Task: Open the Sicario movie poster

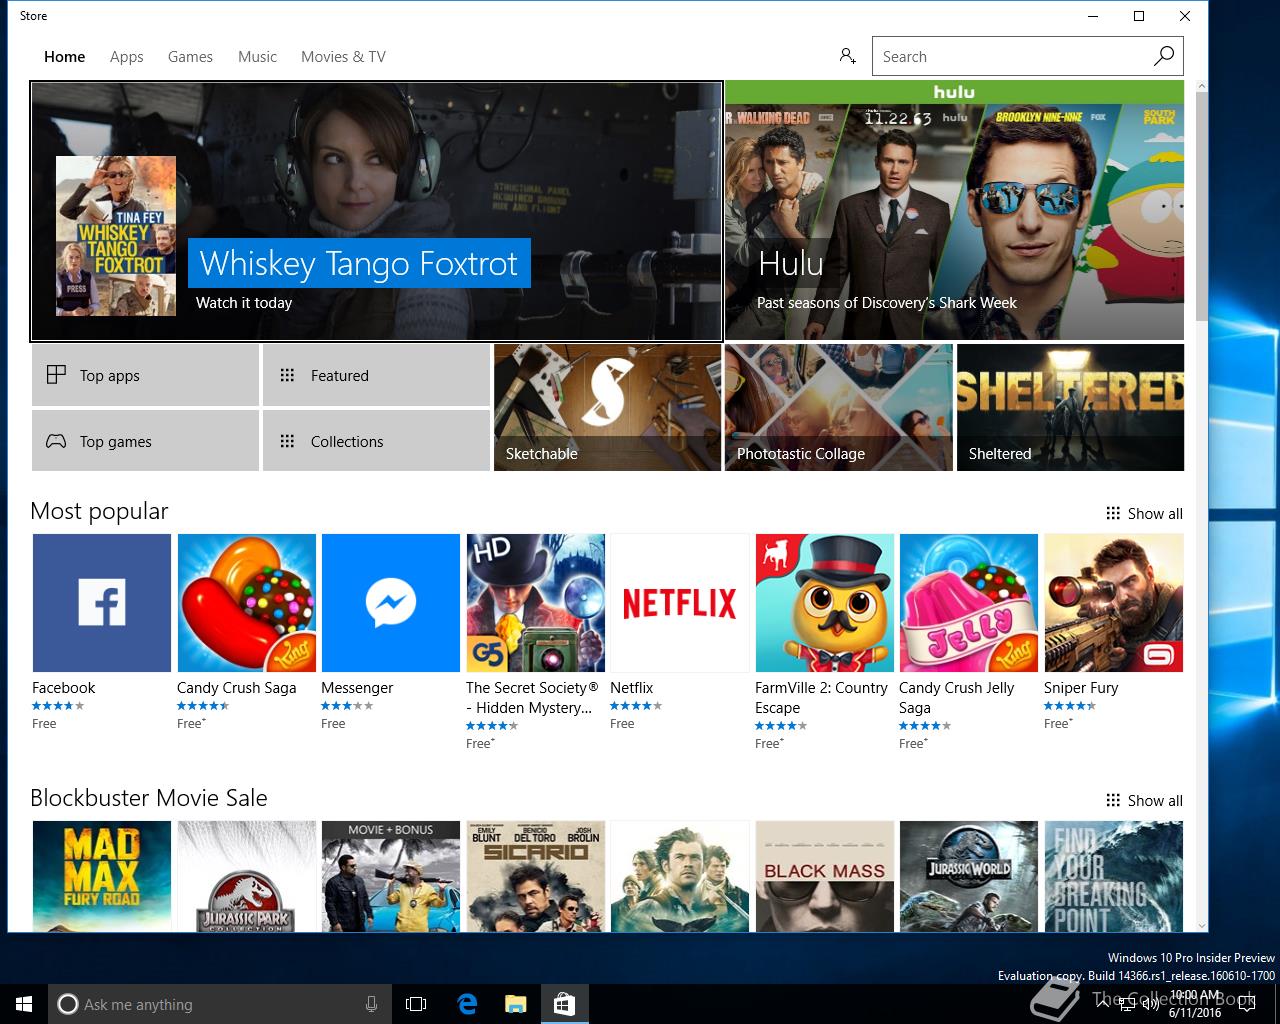Action: (x=536, y=876)
